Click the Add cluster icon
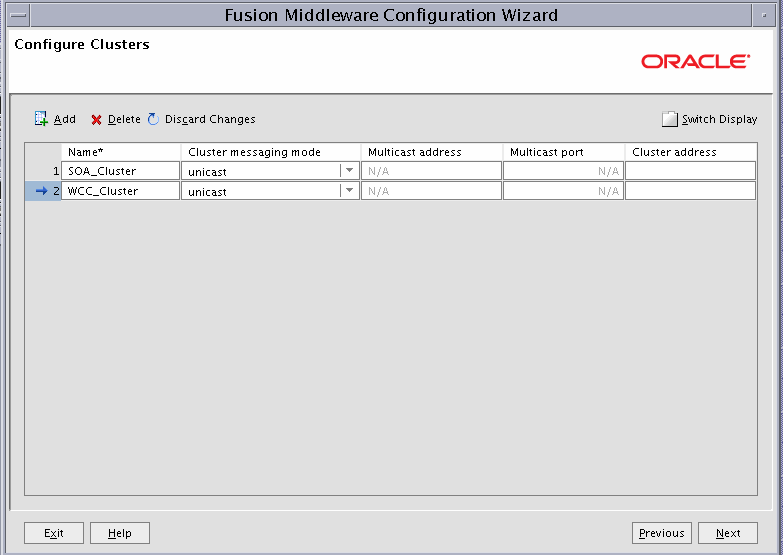 (41, 119)
